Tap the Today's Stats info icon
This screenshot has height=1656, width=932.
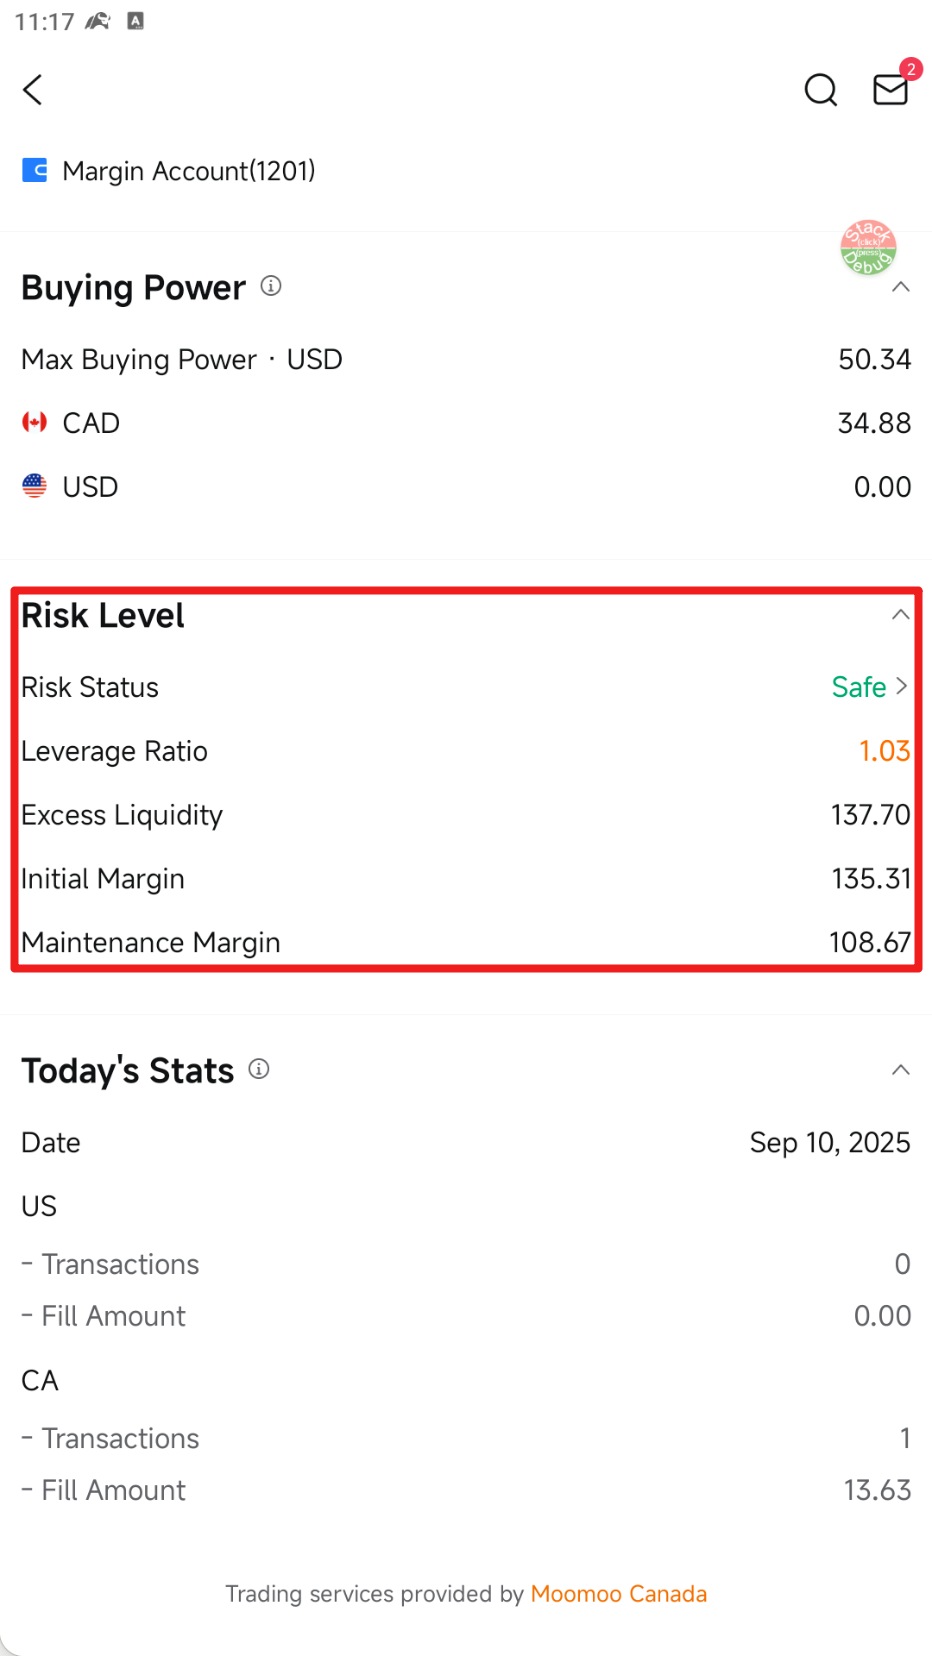[x=259, y=1070]
